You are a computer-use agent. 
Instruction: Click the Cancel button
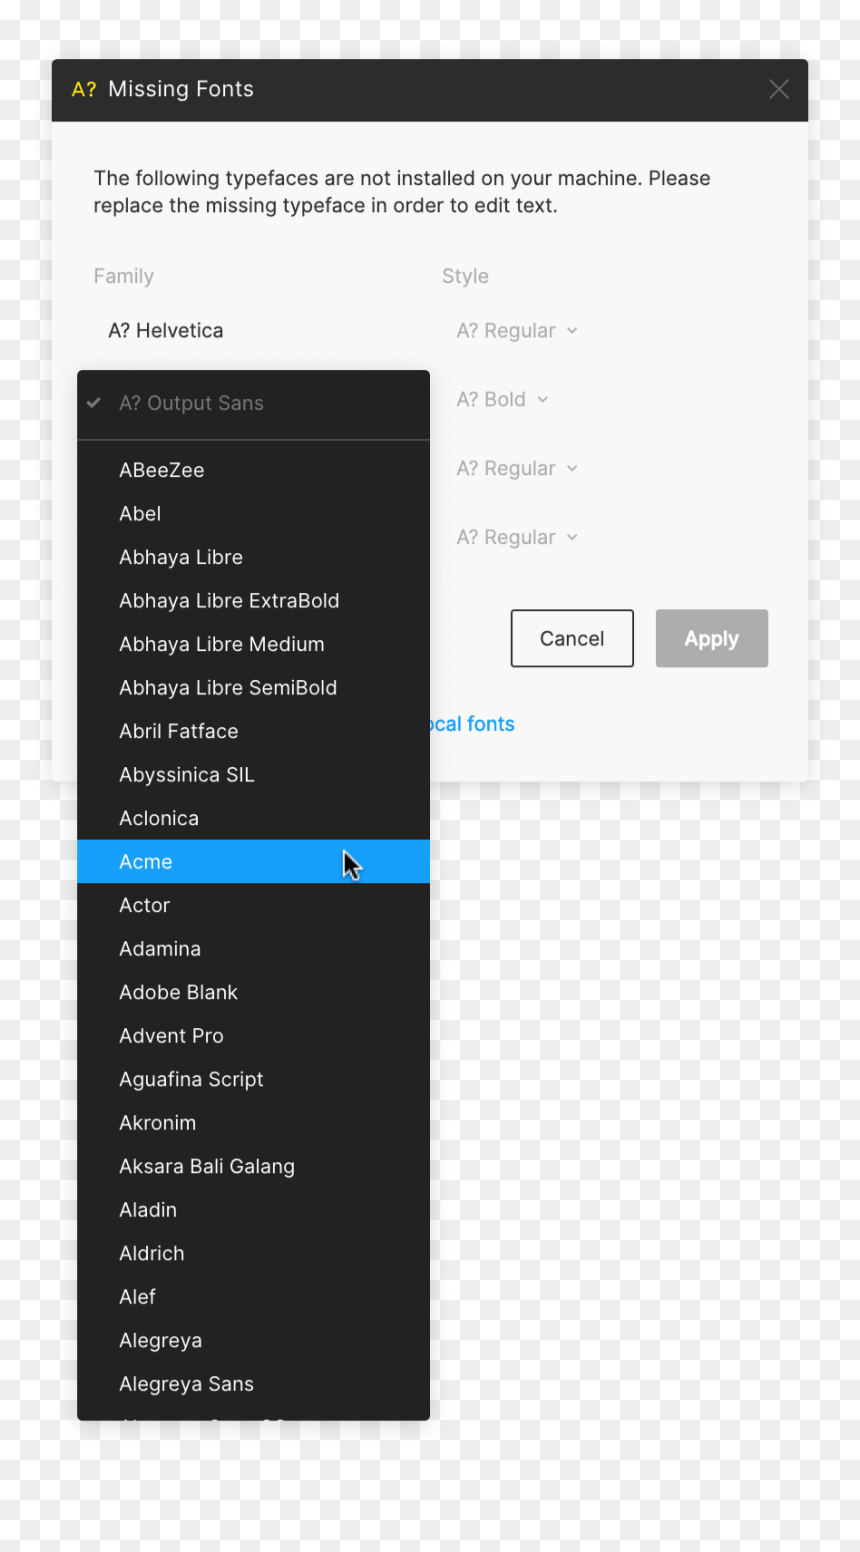(572, 638)
